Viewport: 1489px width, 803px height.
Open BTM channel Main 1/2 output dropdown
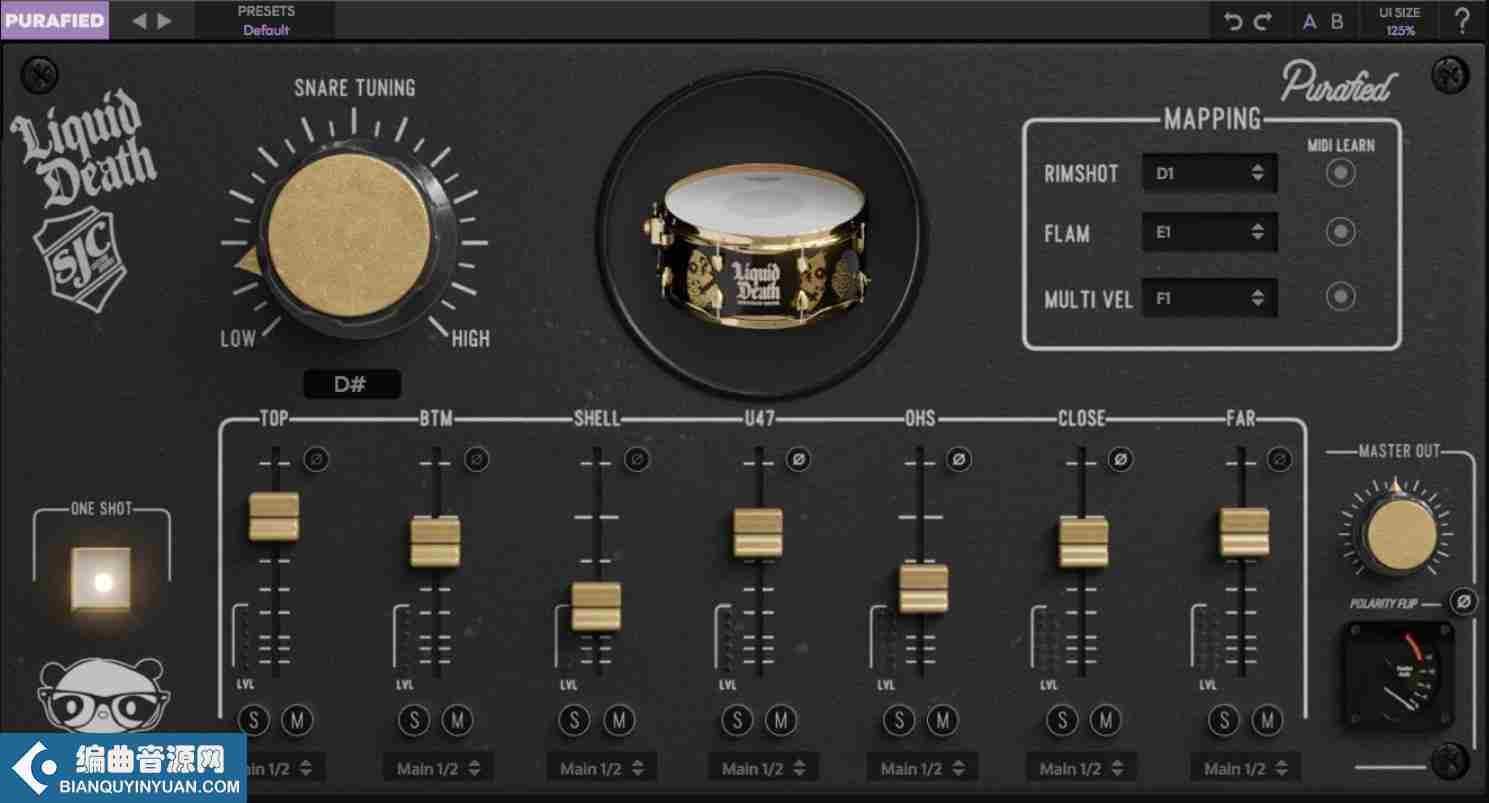438,768
